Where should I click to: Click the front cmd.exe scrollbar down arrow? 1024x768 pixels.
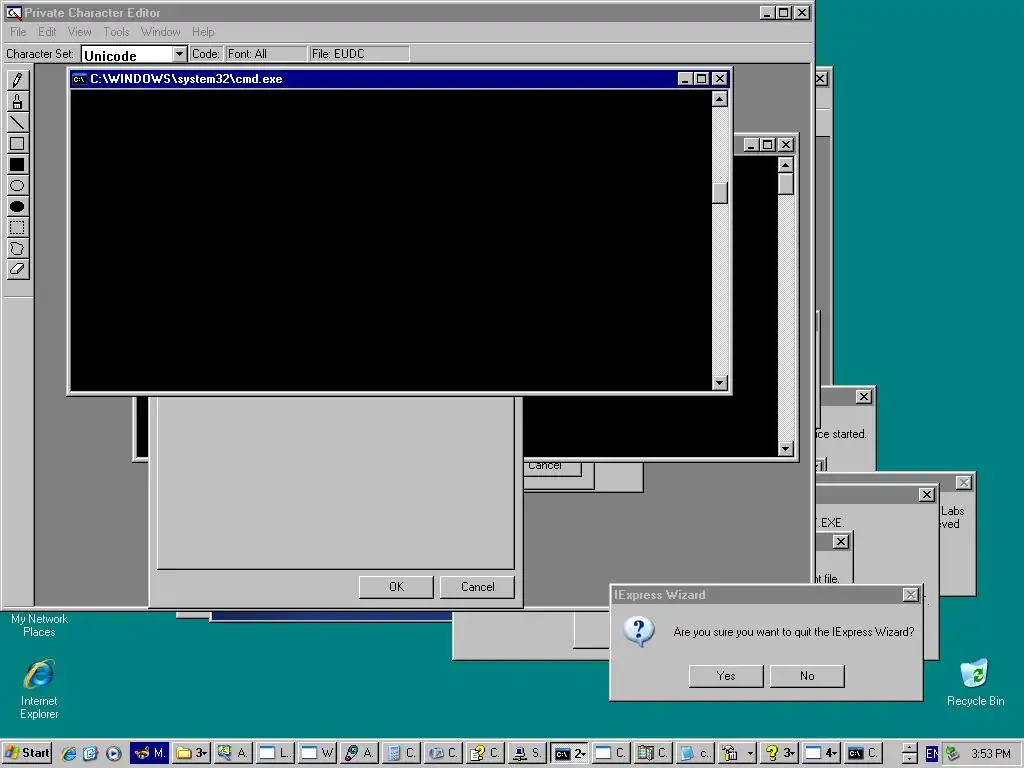[720, 383]
